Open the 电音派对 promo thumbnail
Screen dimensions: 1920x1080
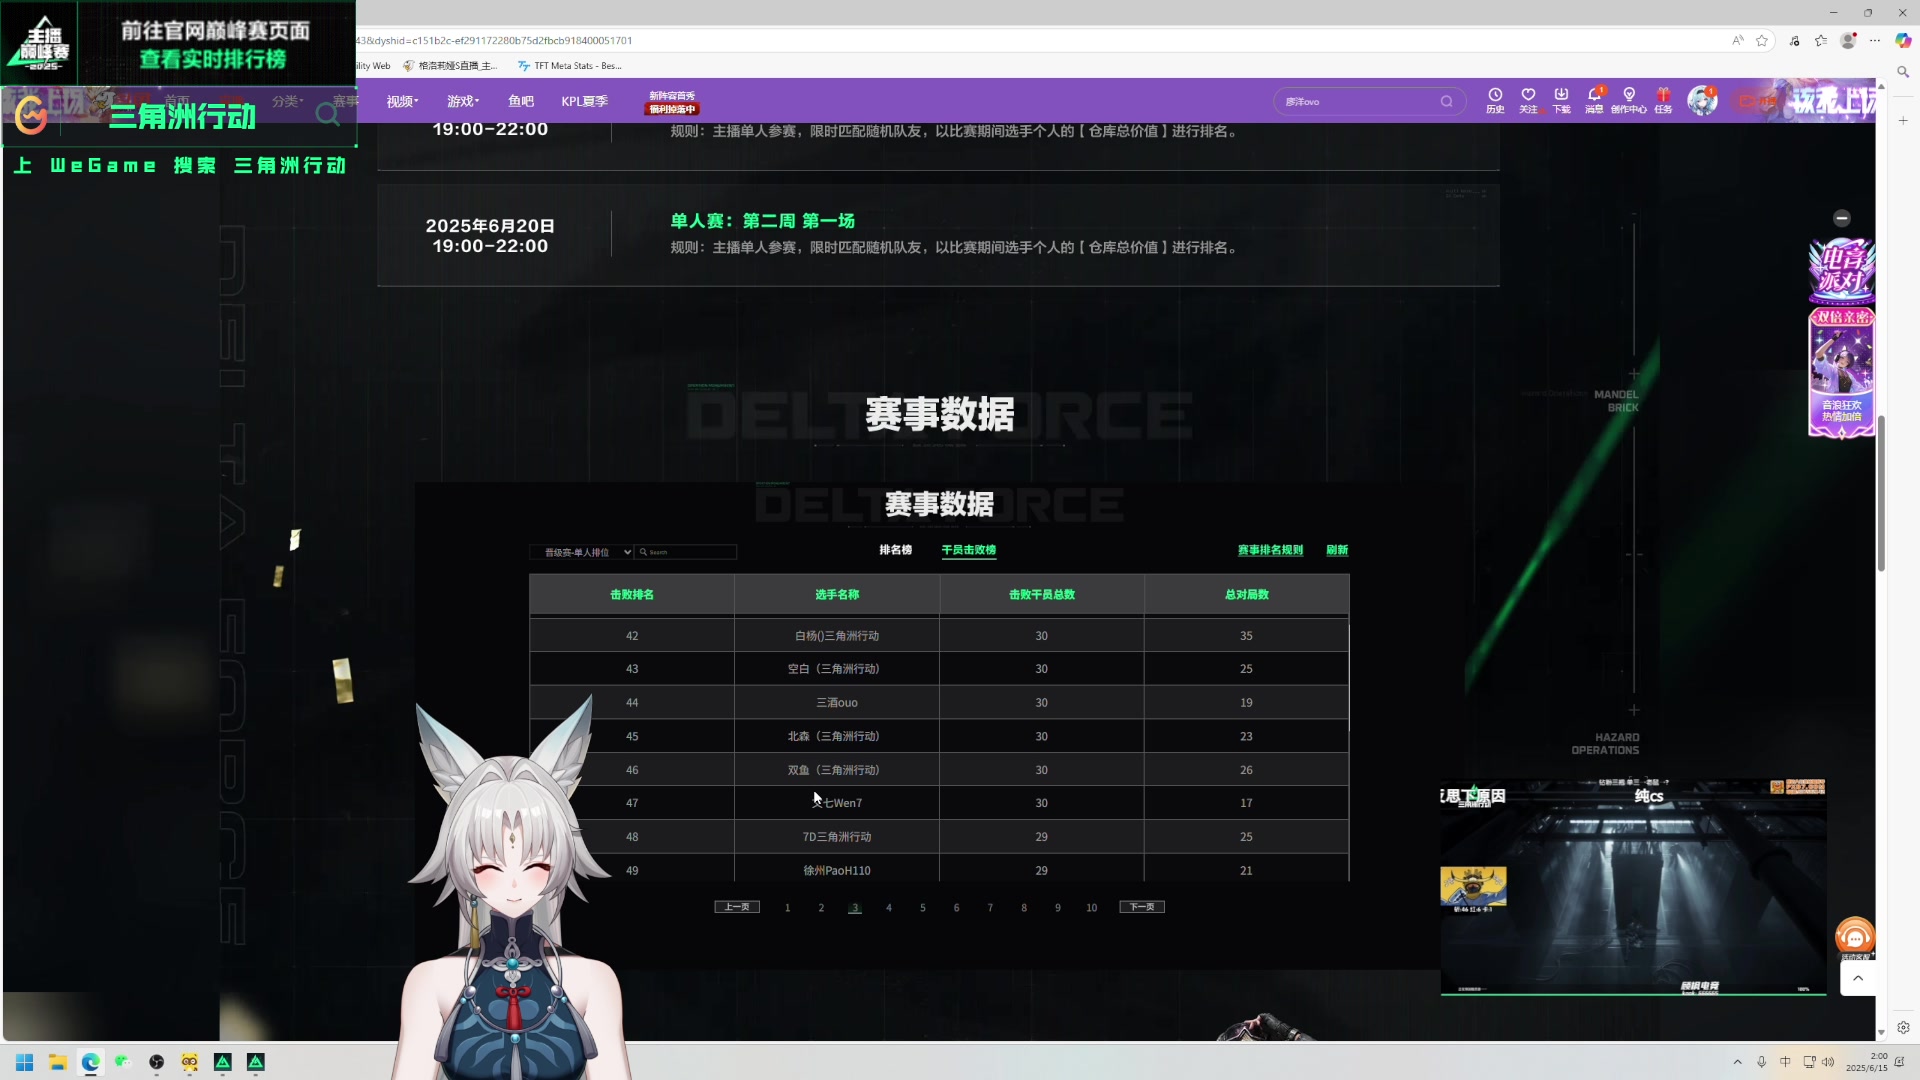click(x=1841, y=270)
